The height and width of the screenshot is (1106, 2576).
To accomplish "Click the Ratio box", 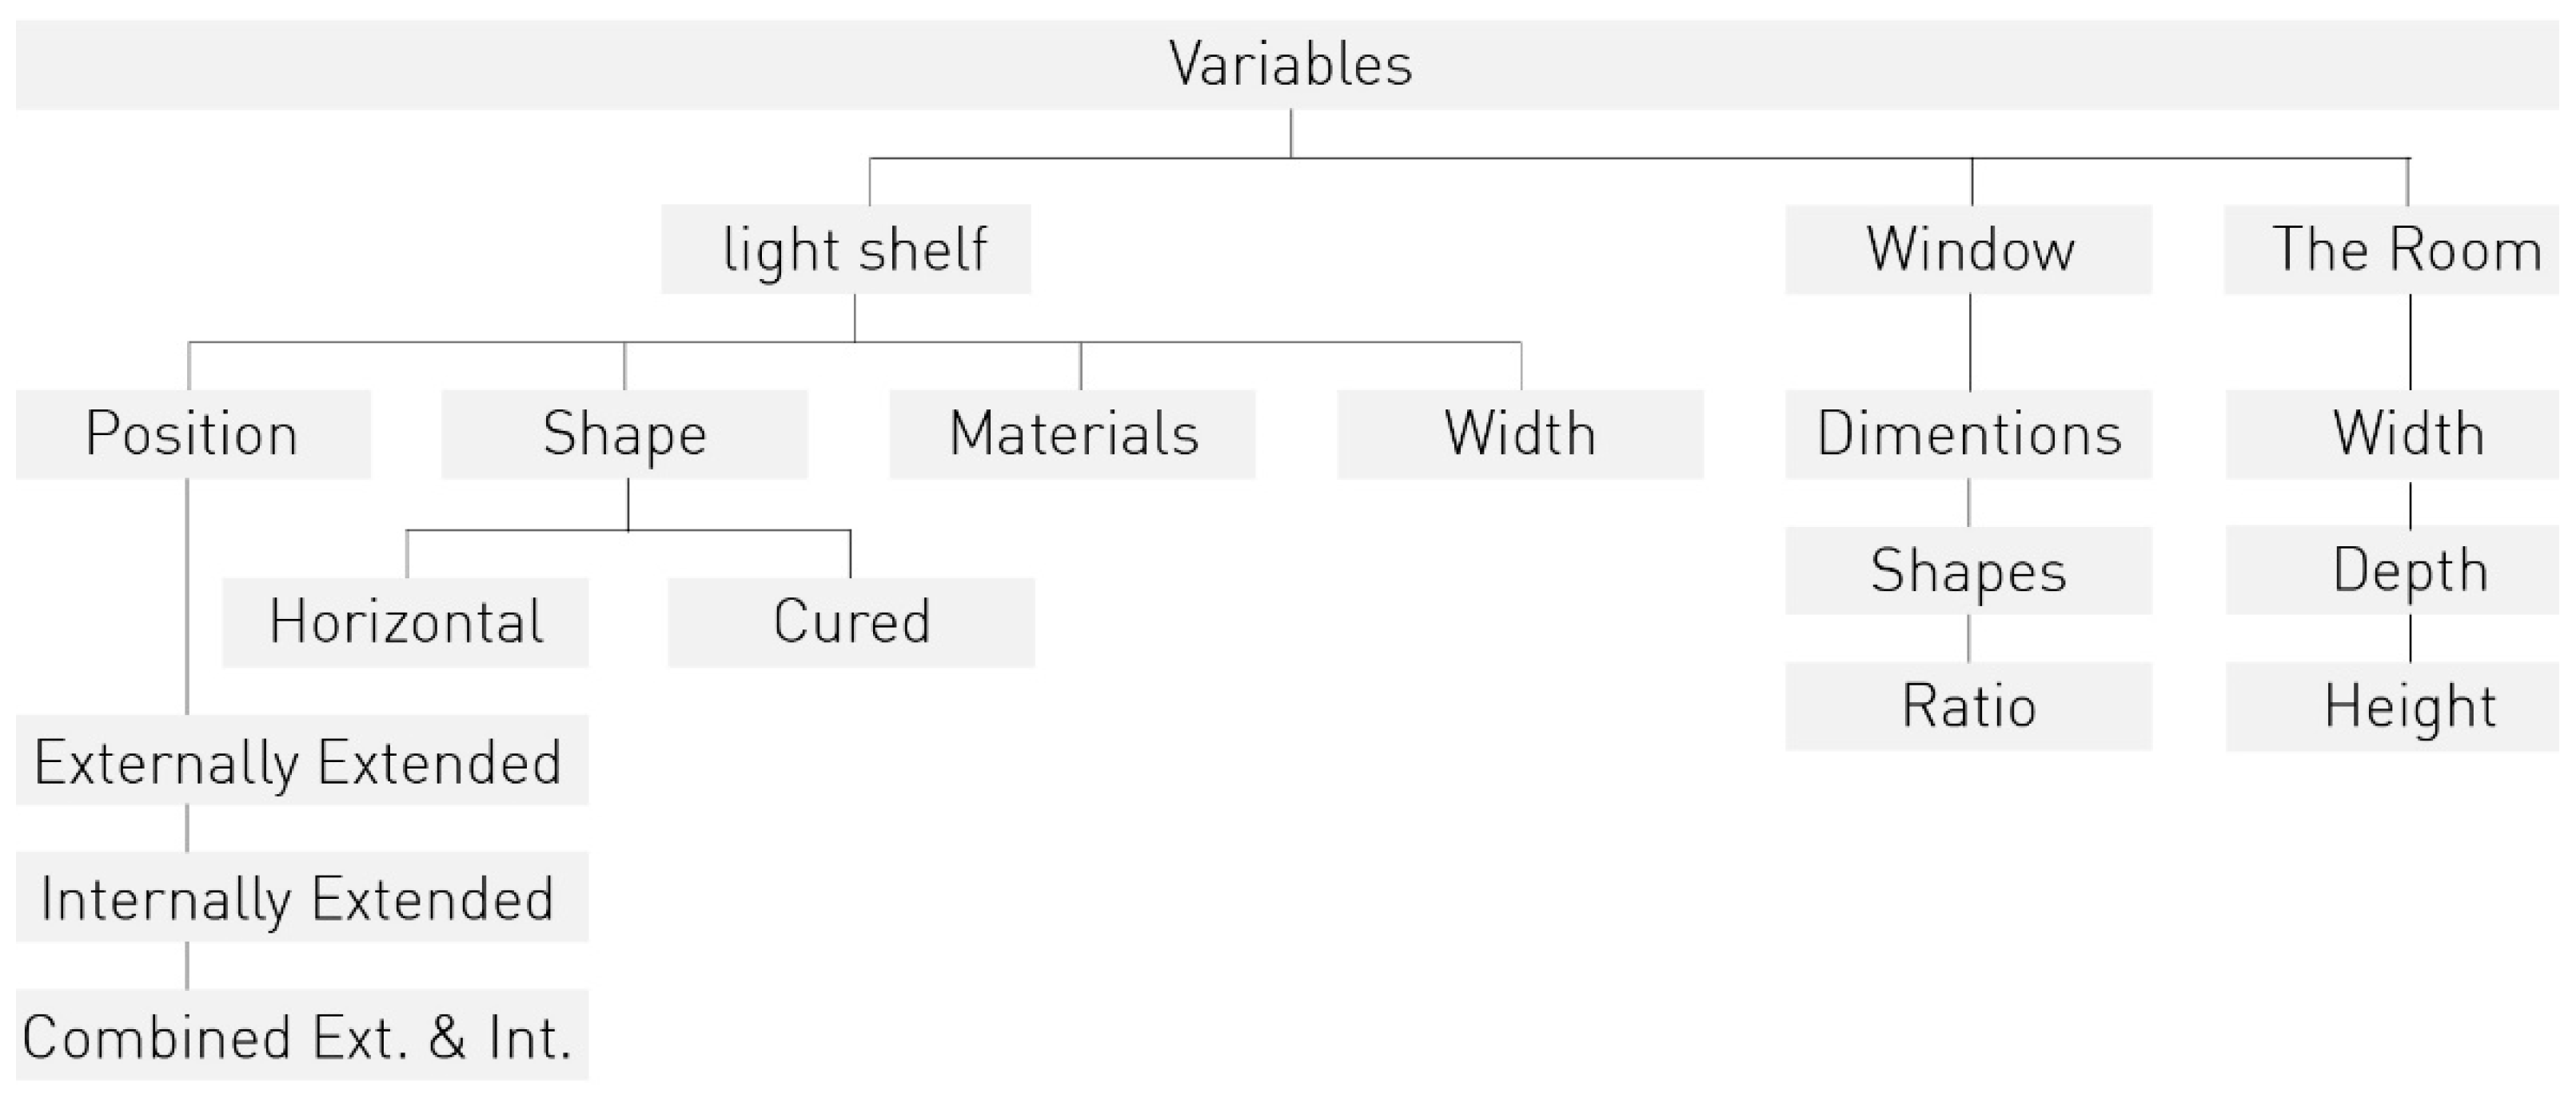I will click(1968, 706).
